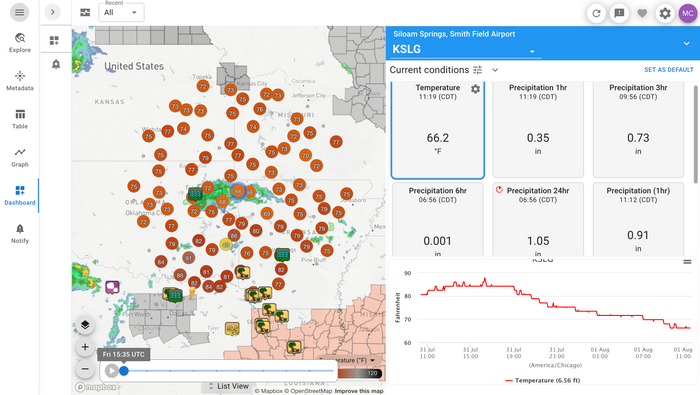Screen dimensions: 700x395
Task: Click the 86 station marker mid-map
Action: click(x=234, y=236)
